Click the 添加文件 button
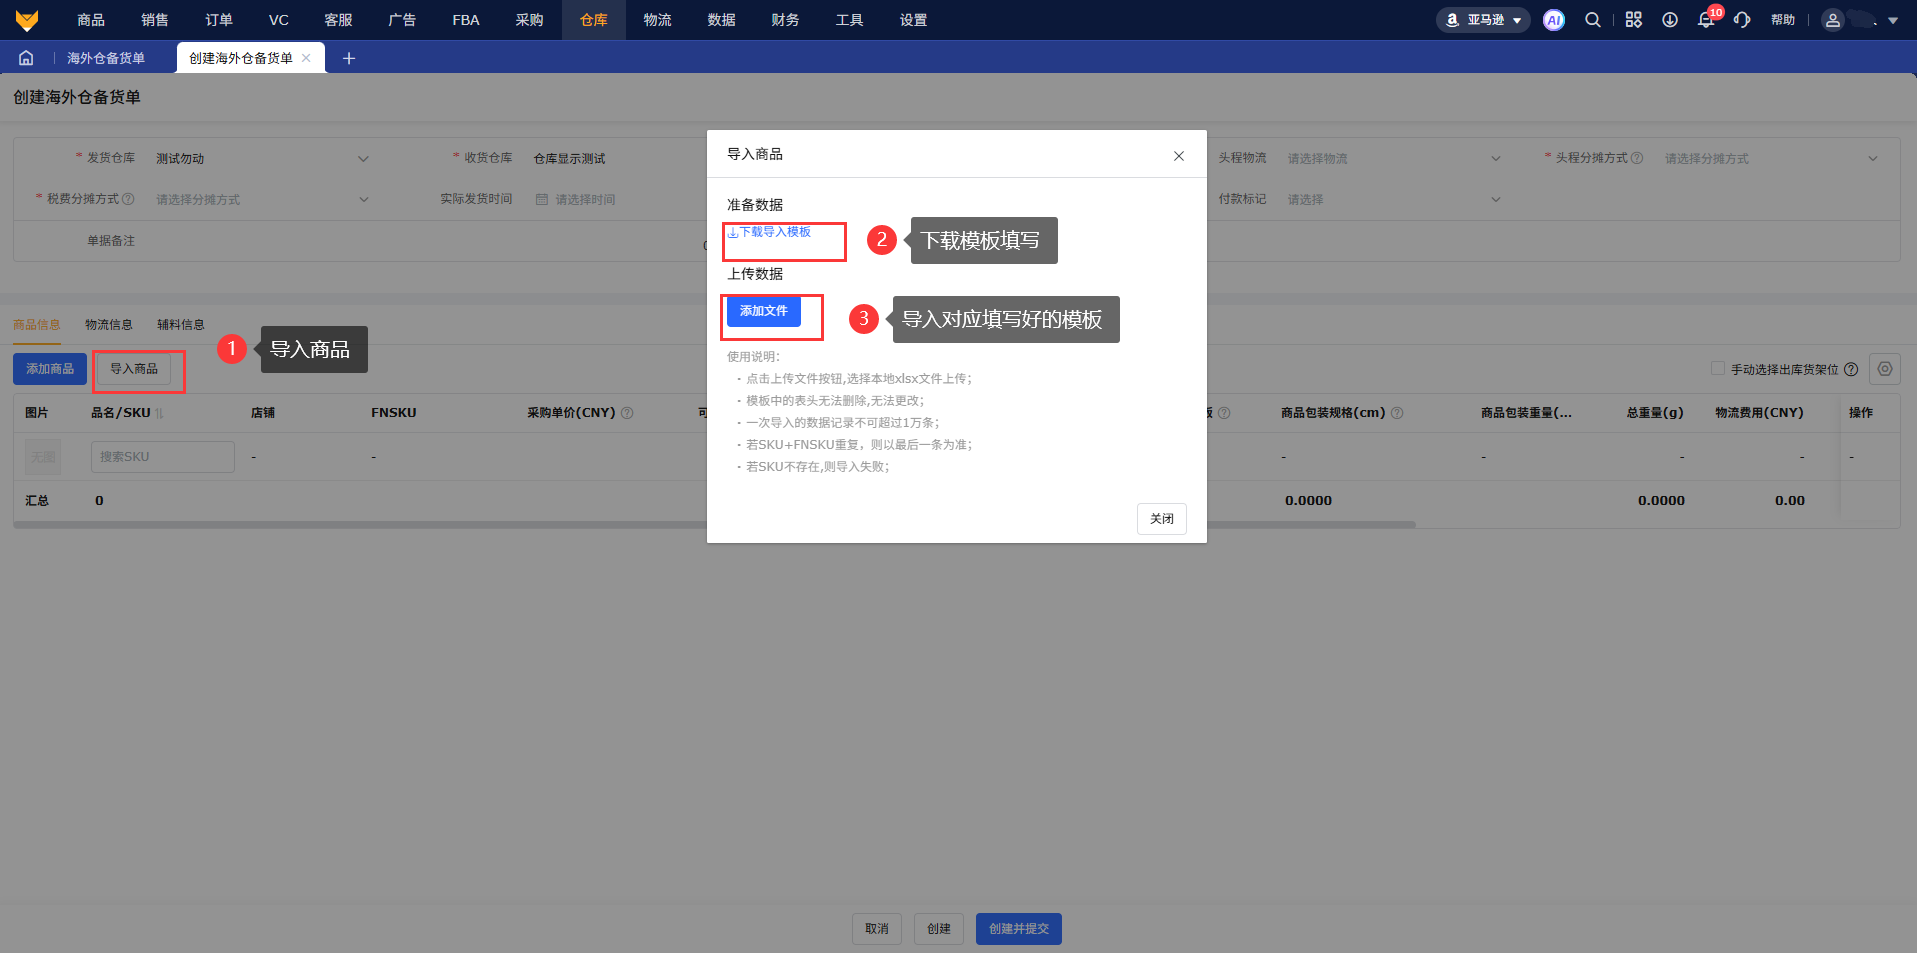Viewport: 1917px width, 953px height. point(764,311)
